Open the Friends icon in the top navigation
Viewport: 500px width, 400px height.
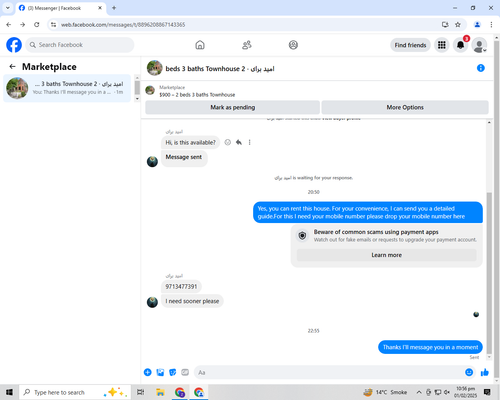247,45
